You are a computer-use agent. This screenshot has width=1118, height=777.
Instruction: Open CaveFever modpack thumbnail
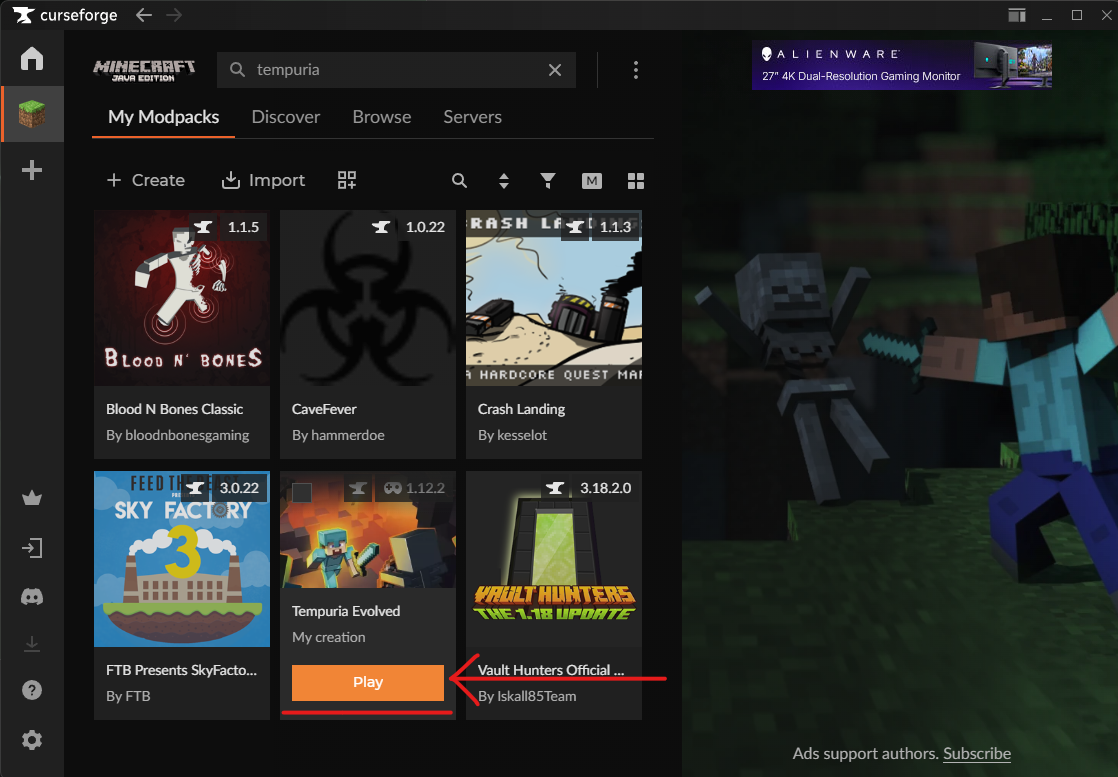coord(367,298)
